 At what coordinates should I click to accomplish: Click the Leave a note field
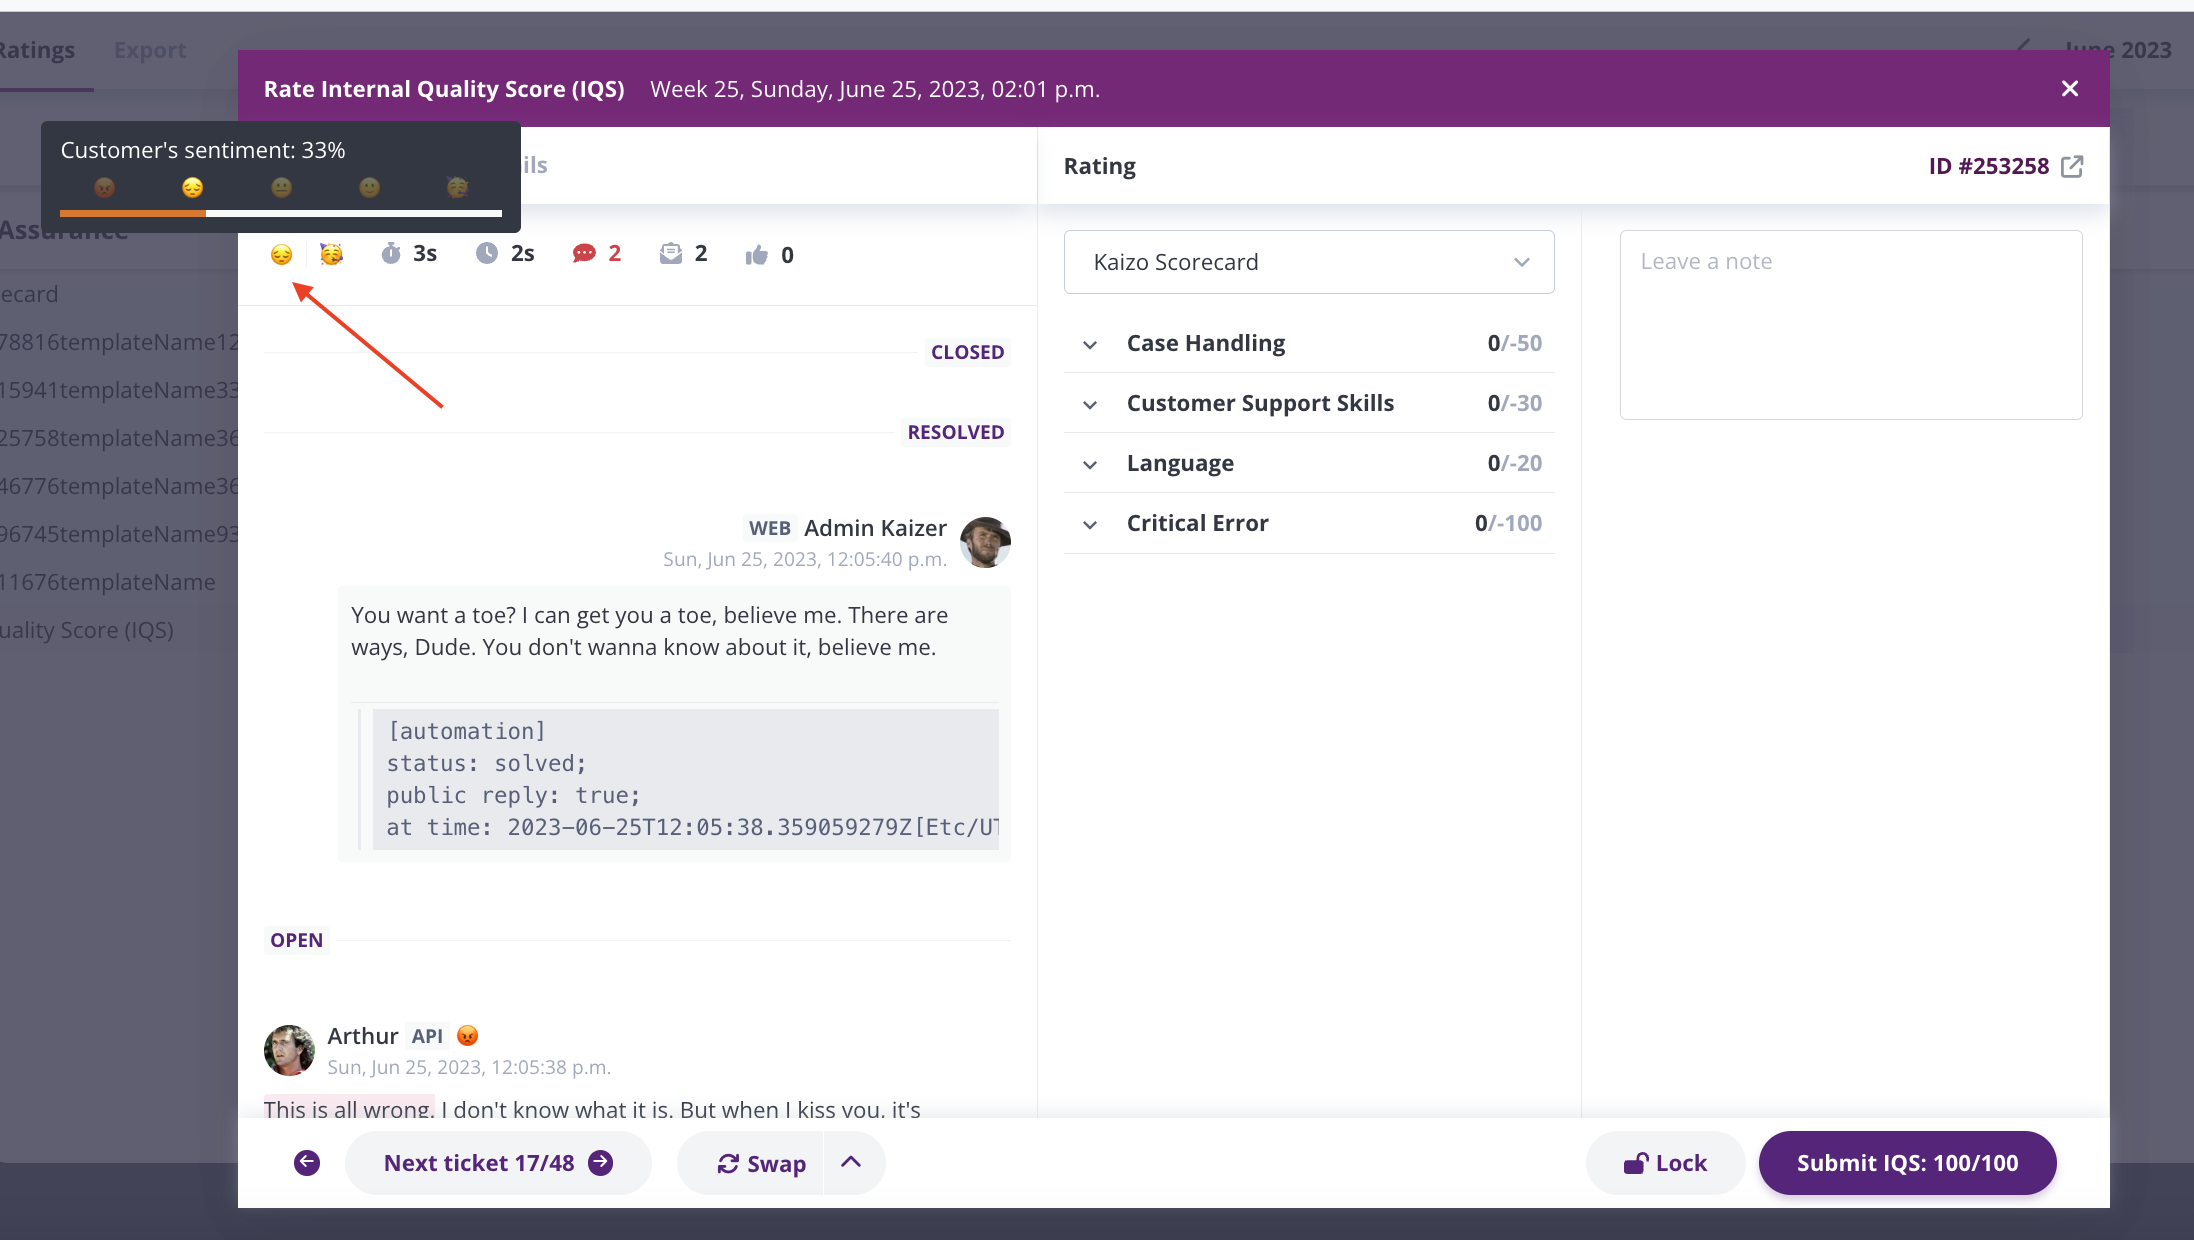coord(1851,325)
